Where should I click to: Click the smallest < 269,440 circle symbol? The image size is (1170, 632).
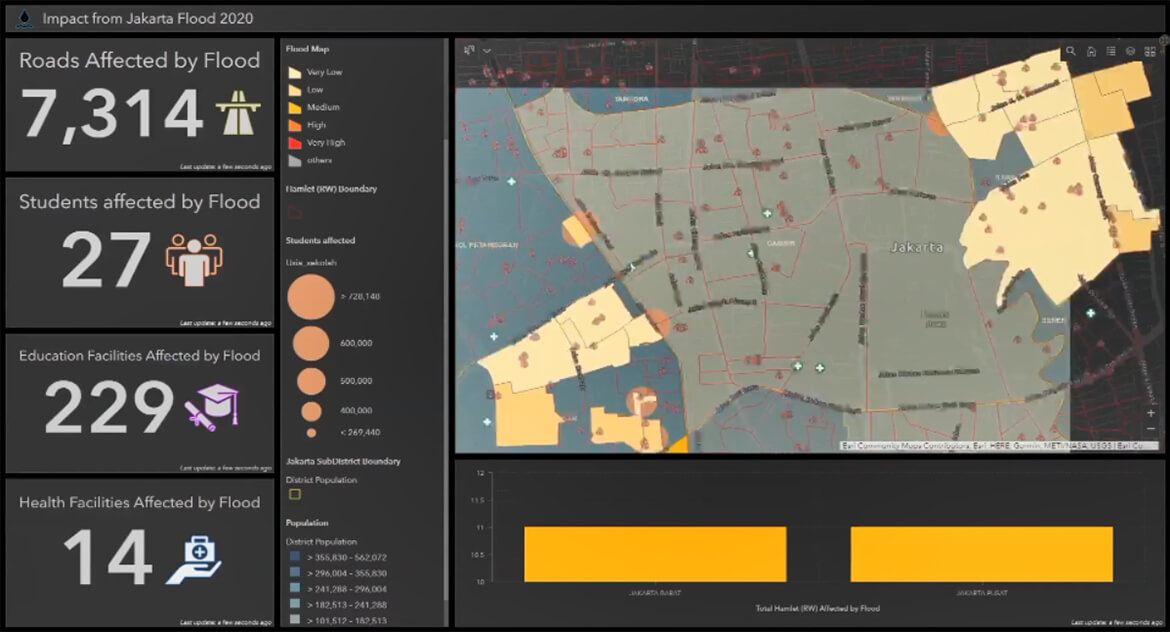click(x=311, y=433)
